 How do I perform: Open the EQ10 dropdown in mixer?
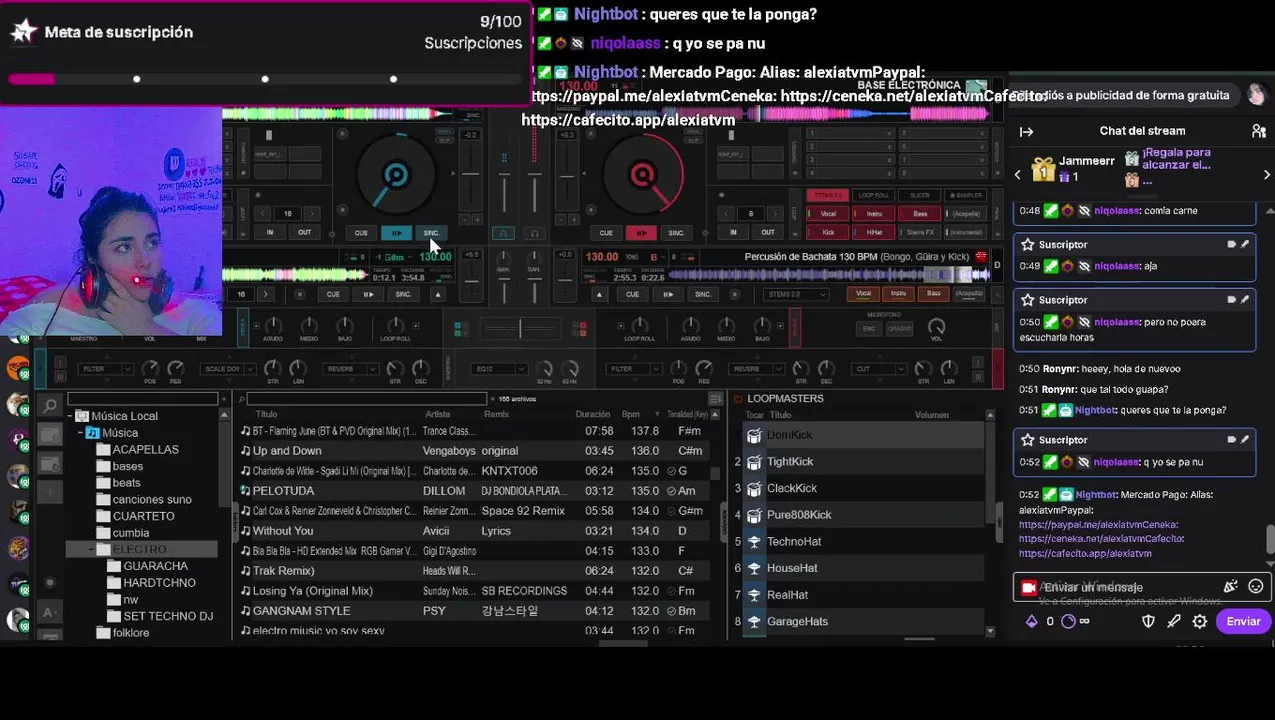tap(499, 369)
